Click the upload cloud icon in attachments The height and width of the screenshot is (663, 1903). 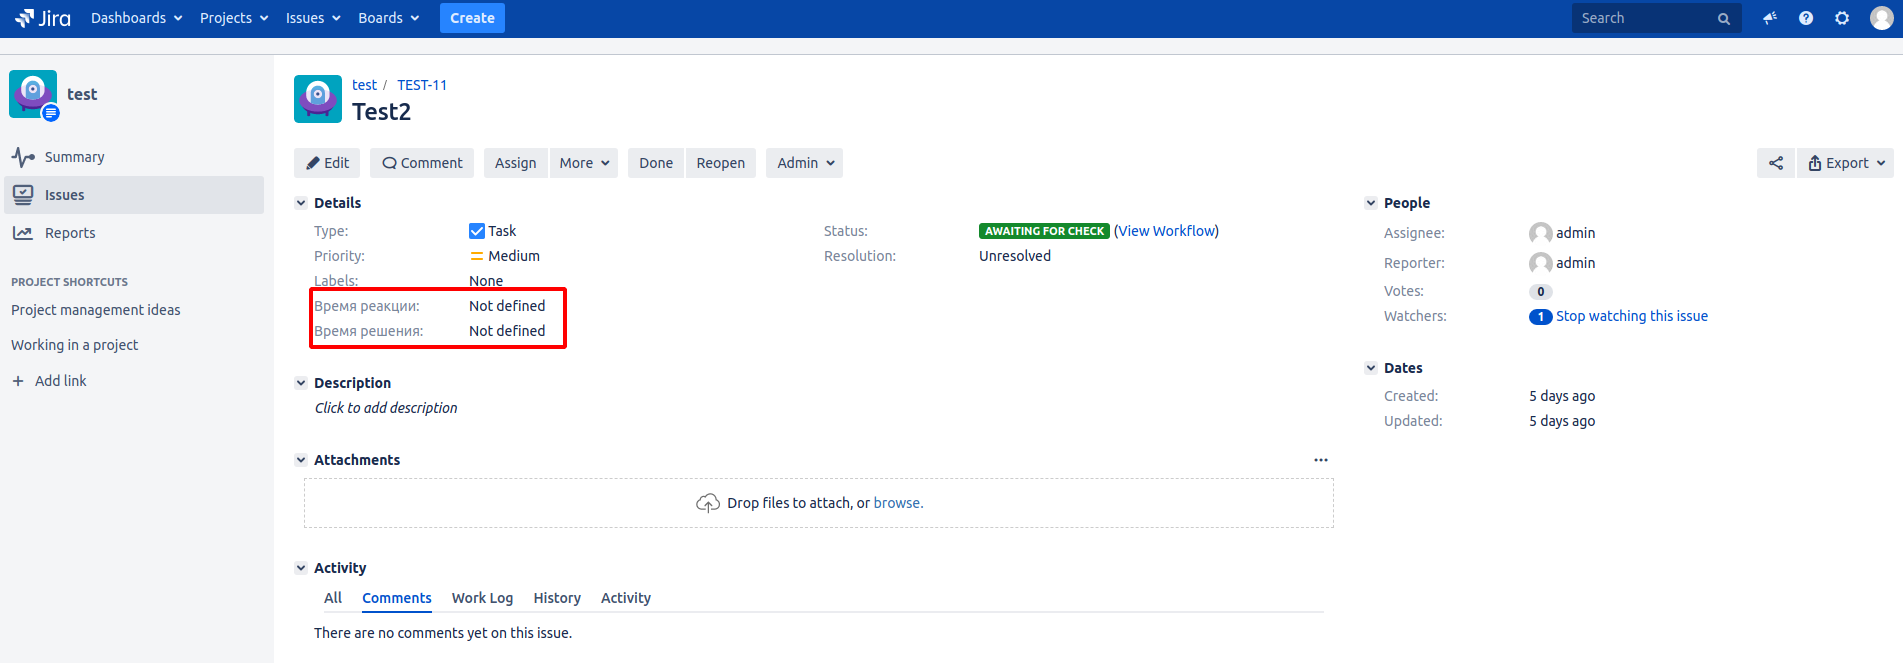pyautogui.click(x=708, y=503)
